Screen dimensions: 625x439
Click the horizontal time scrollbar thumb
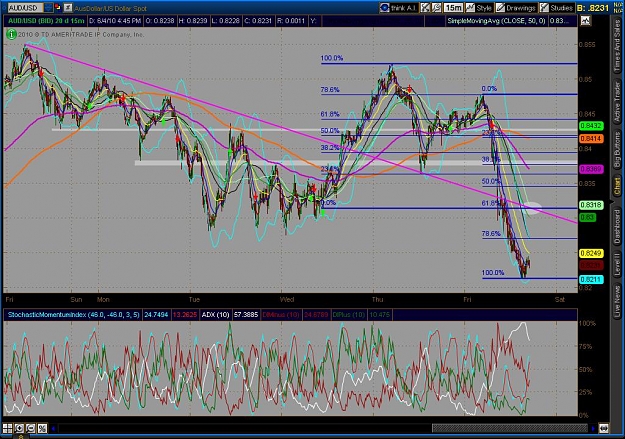click(509, 429)
